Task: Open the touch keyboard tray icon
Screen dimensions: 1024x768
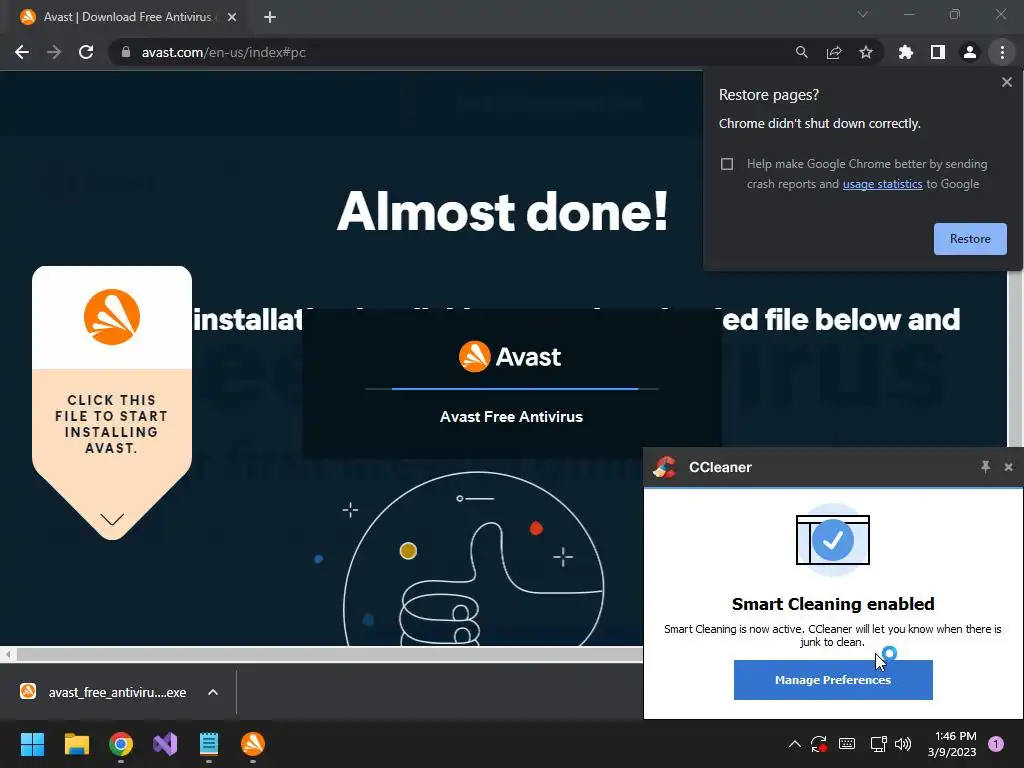Action: [847, 744]
